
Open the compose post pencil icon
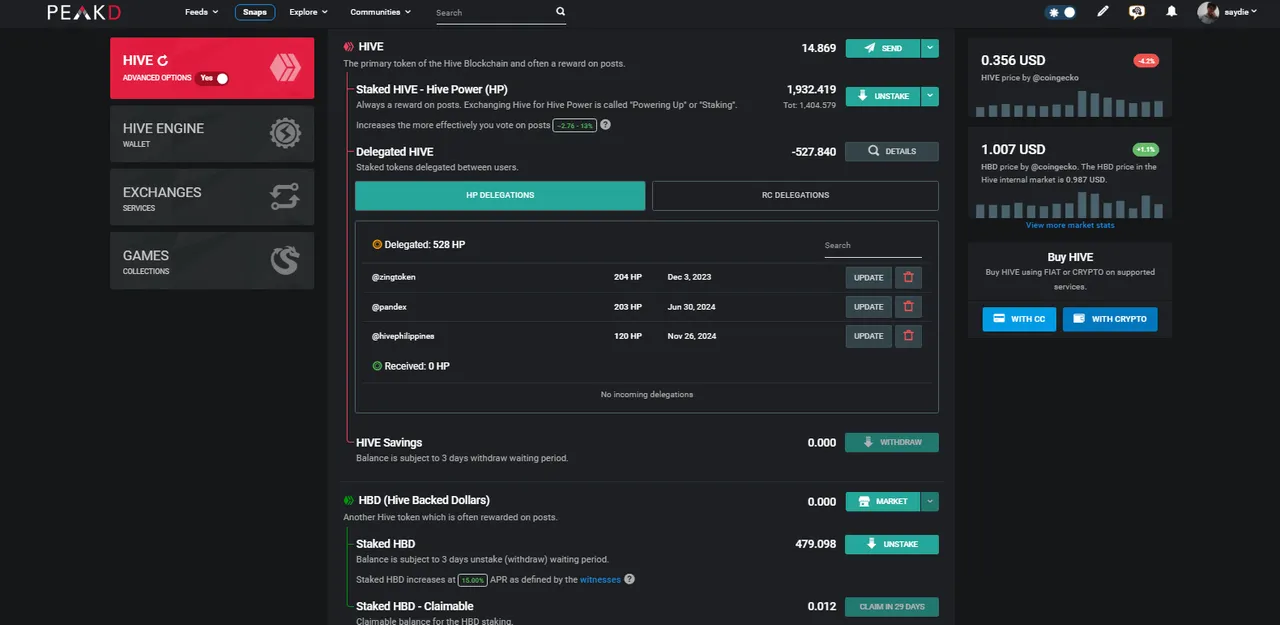click(1103, 12)
